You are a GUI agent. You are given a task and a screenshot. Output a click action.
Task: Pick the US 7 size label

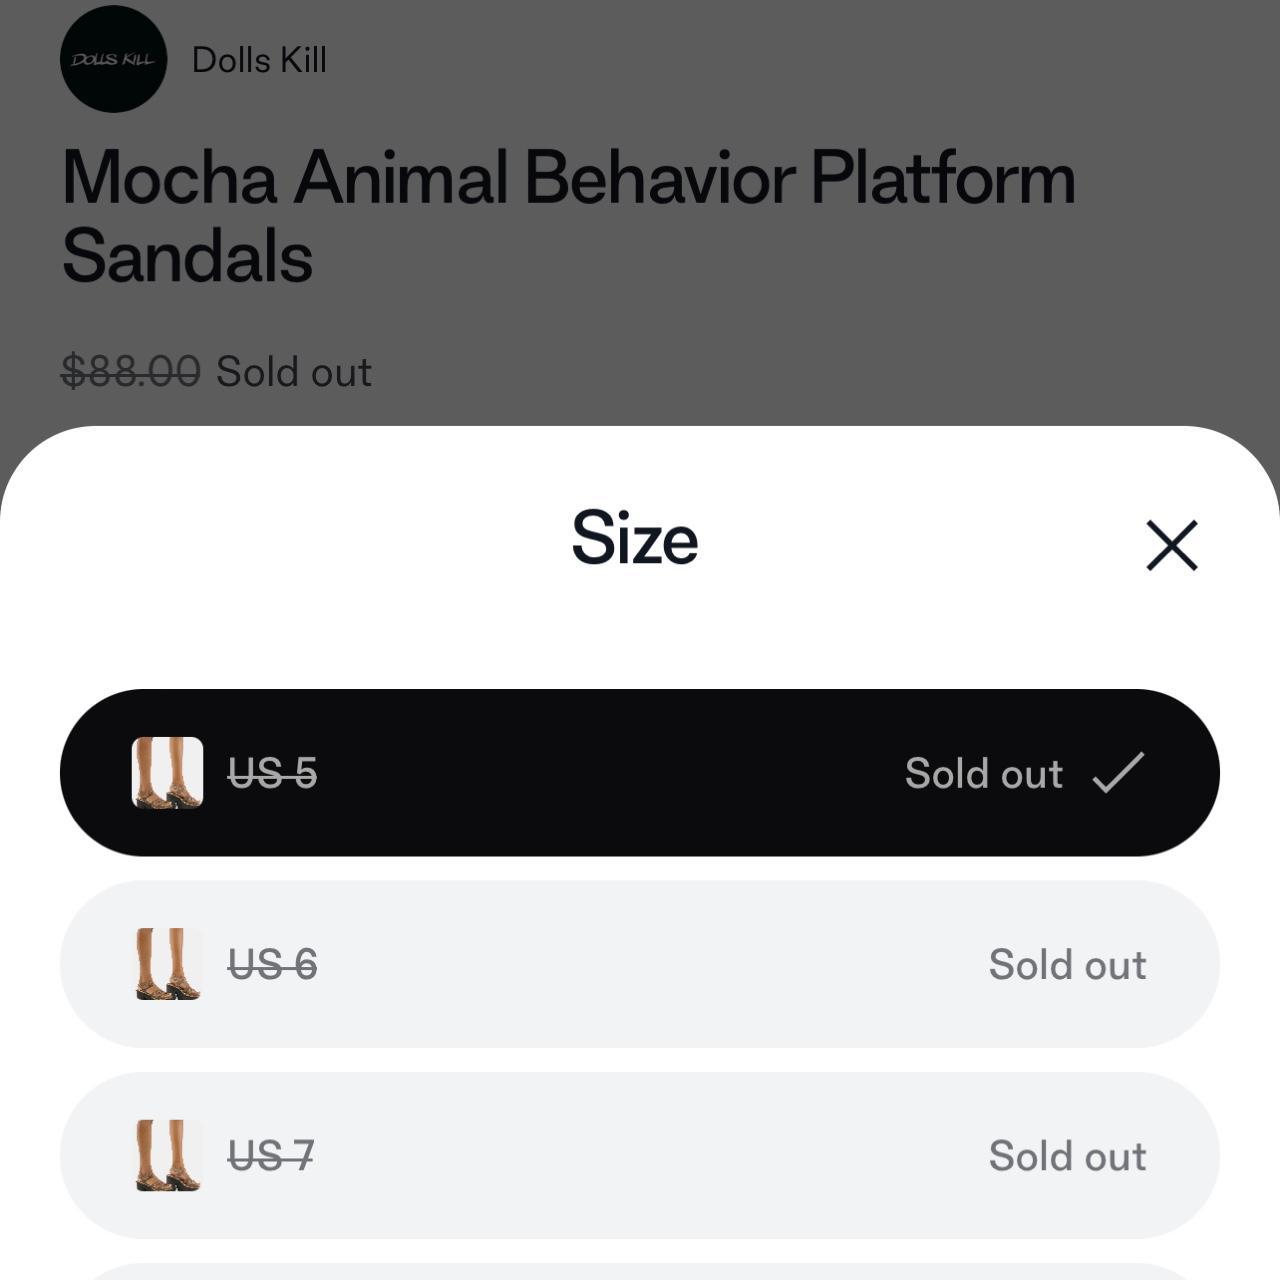[x=270, y=1156]
